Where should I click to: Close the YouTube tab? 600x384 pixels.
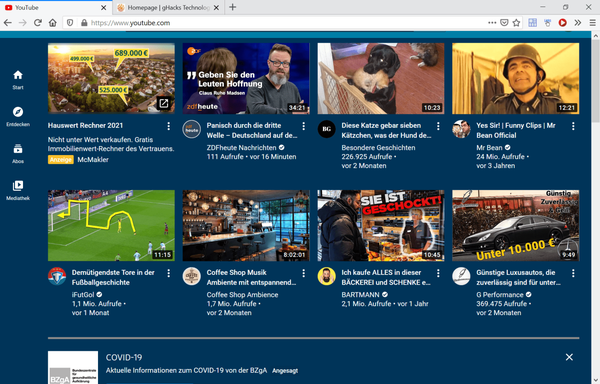pos(103,8)
